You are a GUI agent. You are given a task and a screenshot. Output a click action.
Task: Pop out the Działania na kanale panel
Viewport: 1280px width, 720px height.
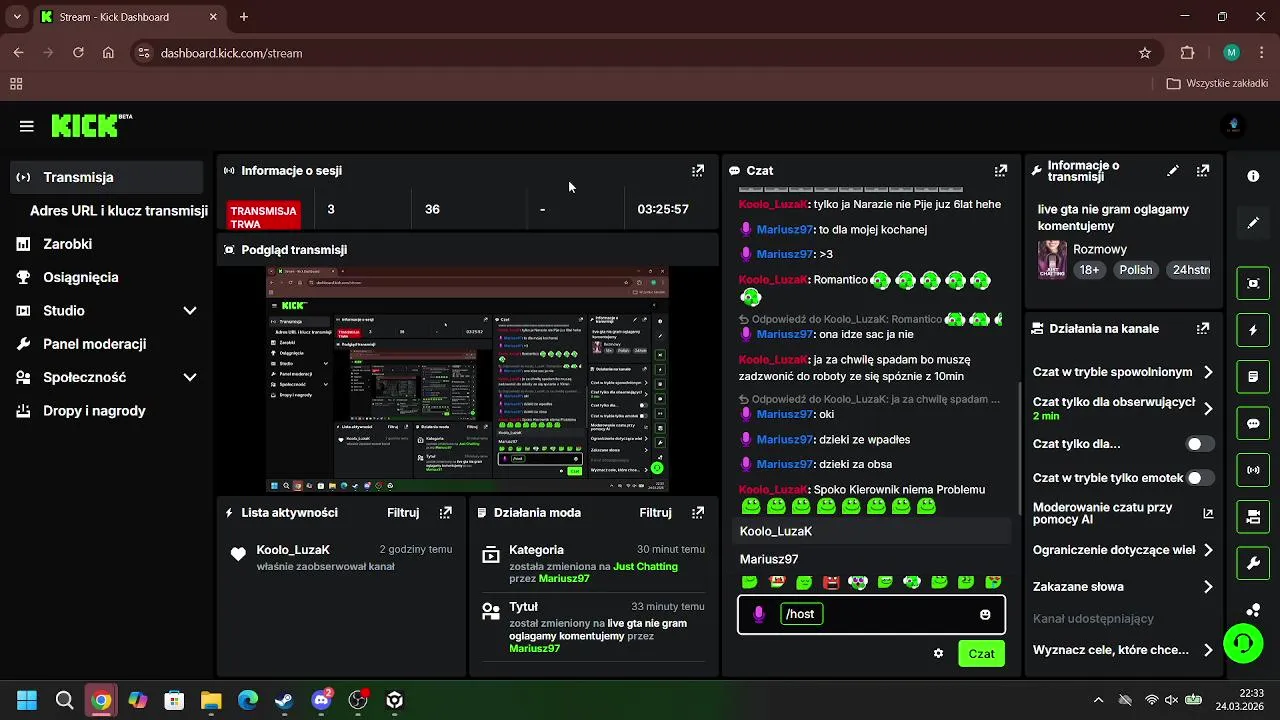1203,328
